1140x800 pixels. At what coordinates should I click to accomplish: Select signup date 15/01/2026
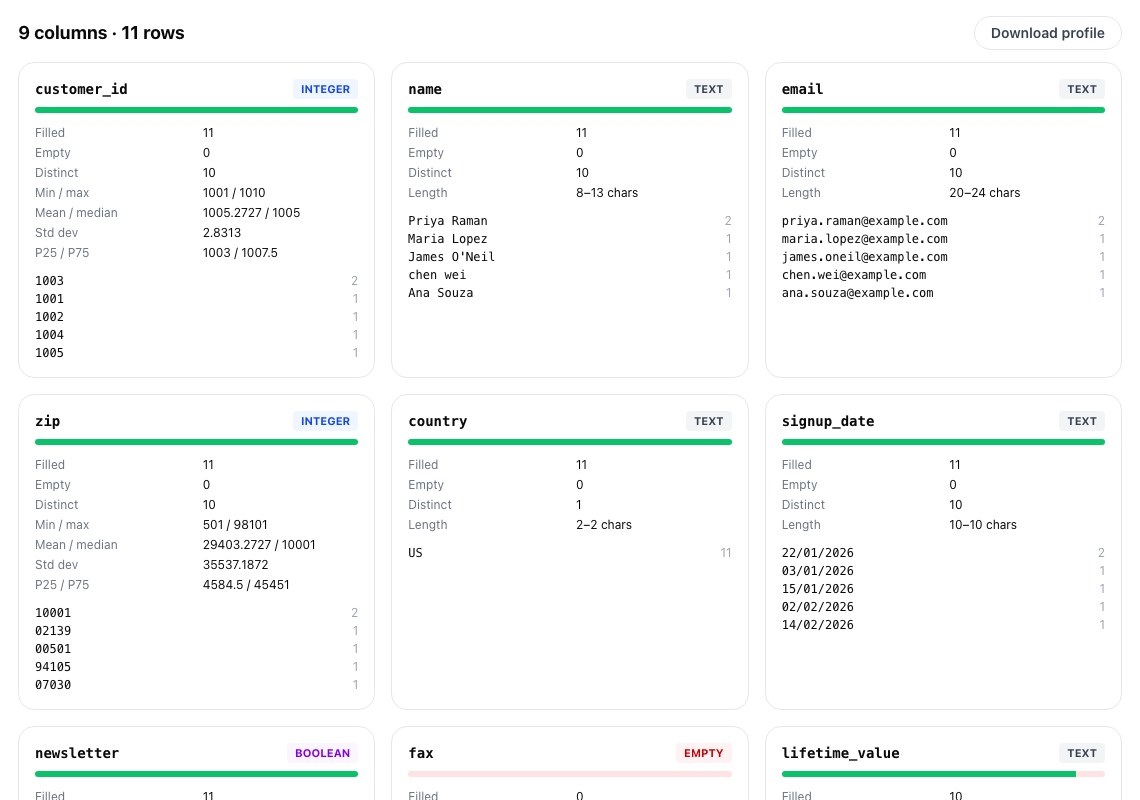pyautogui.click(x=818, y=589)
